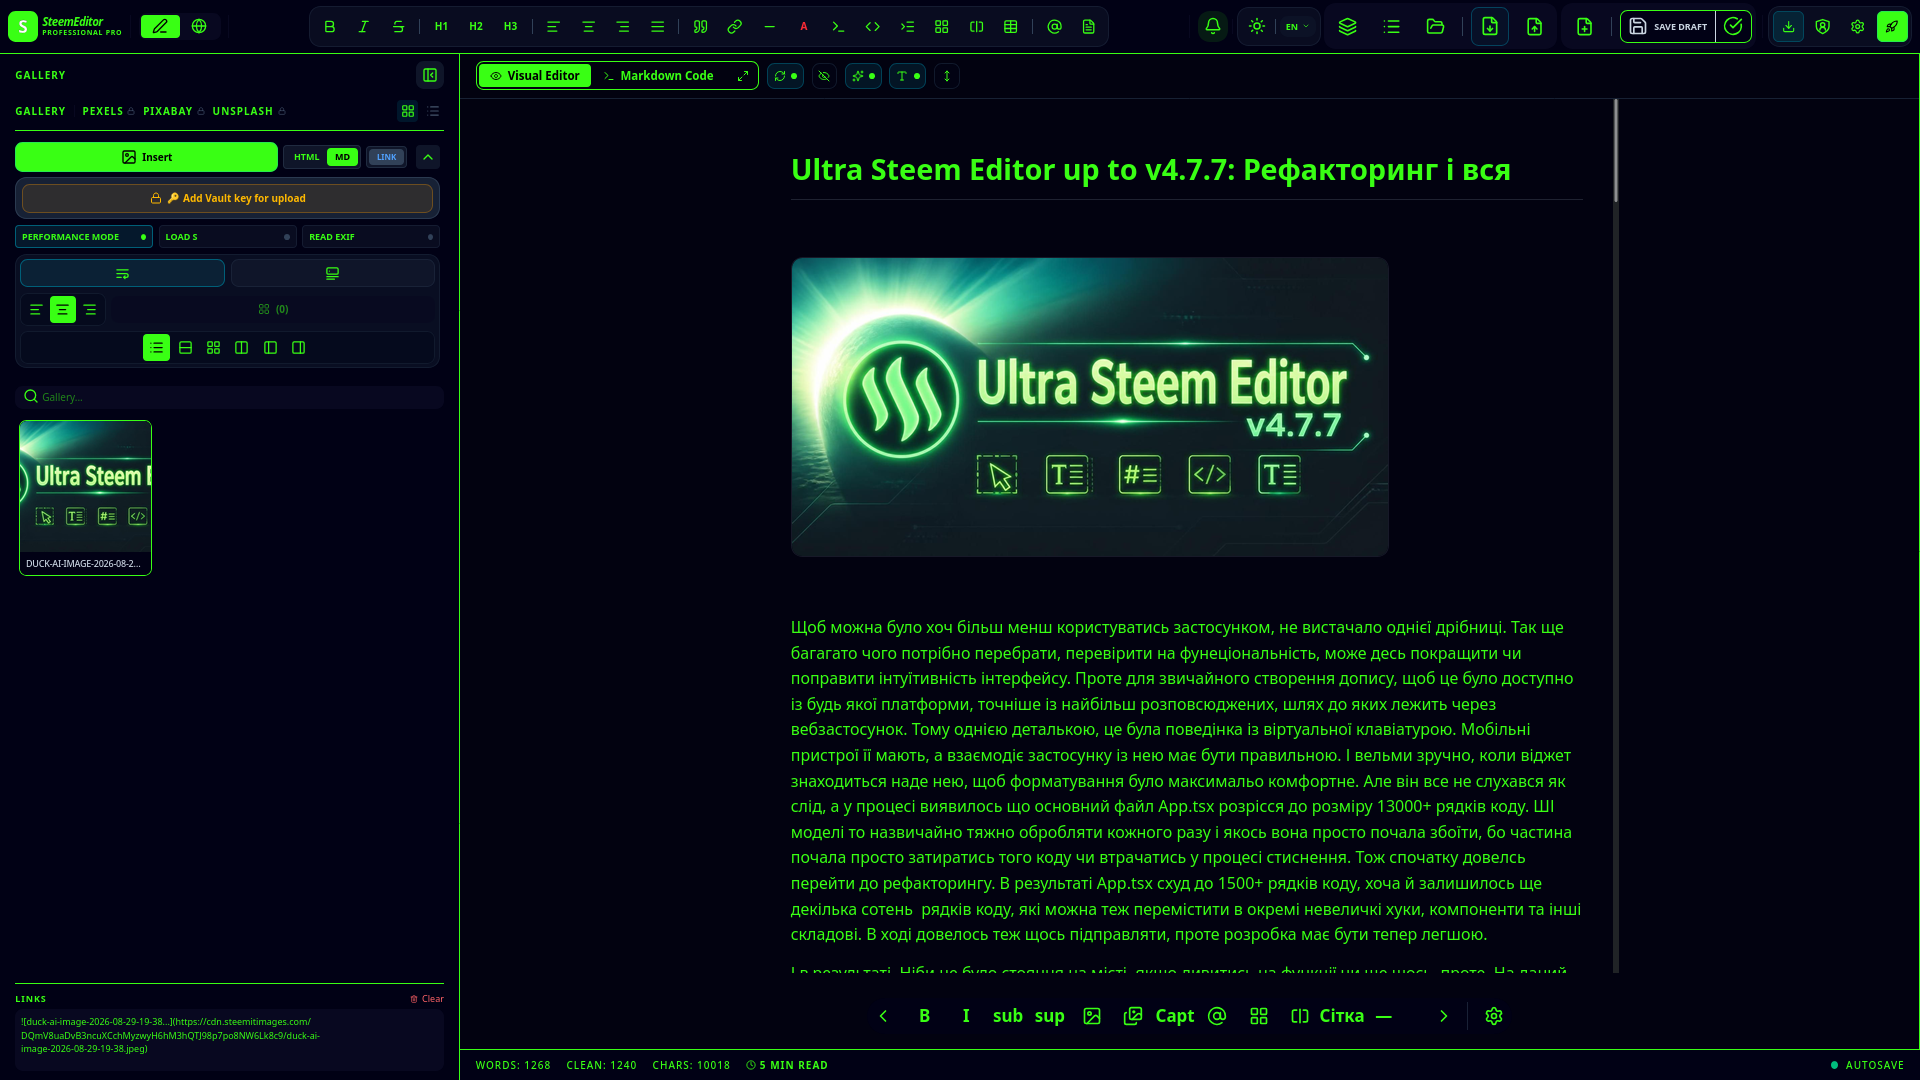Open floating toolbar settings gear
1920x1080 pixels.
1494,1016
